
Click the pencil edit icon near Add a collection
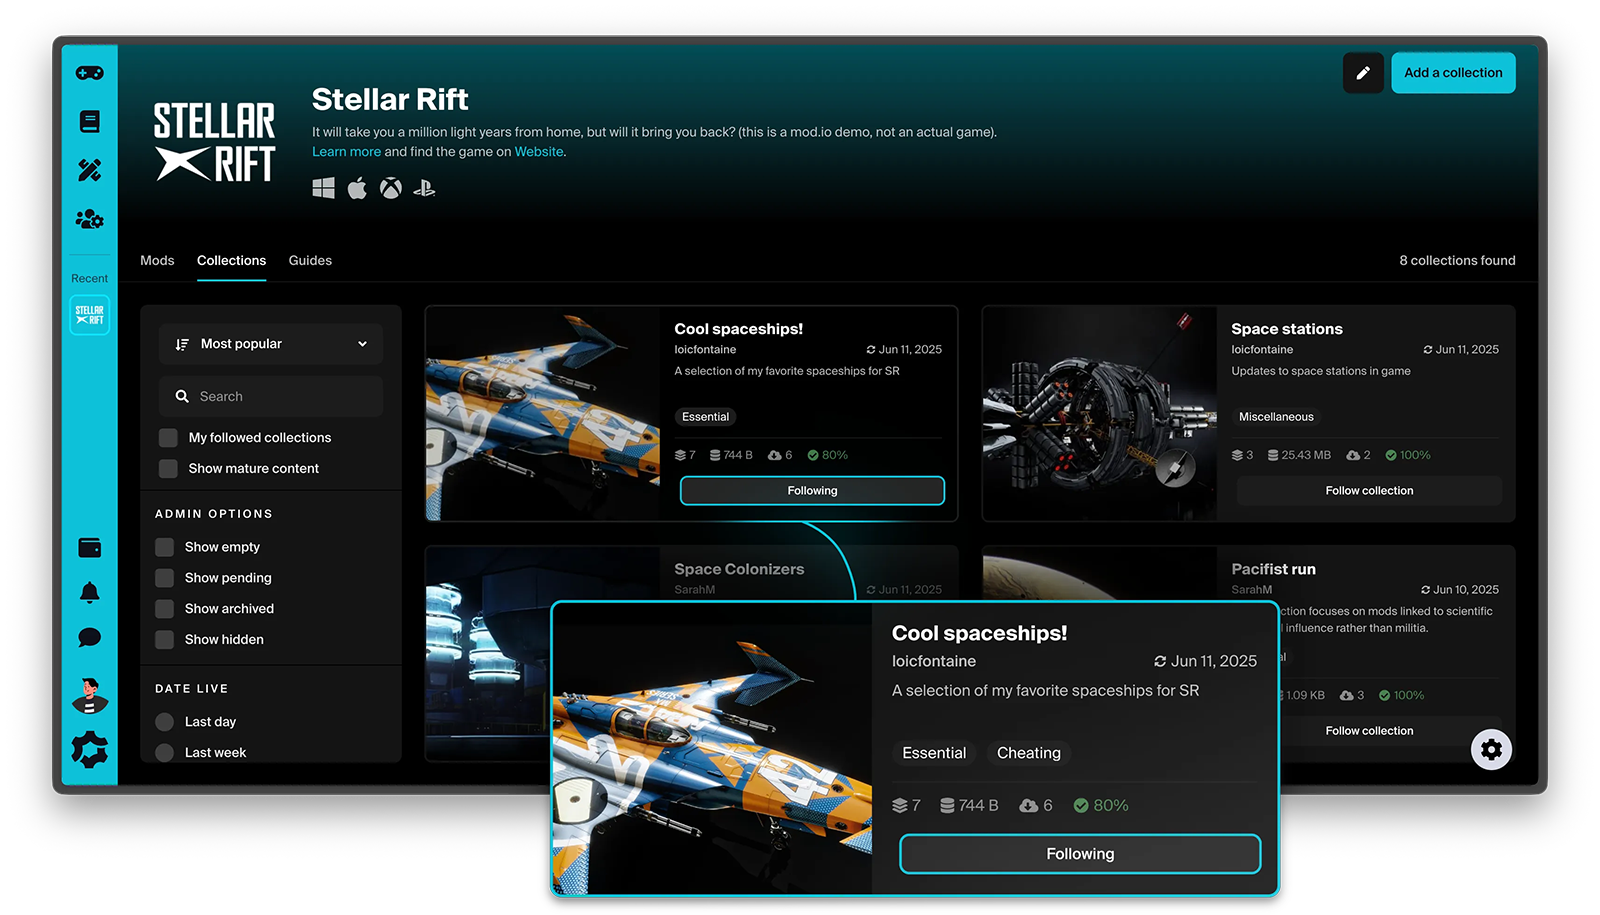pos(1363,72)
